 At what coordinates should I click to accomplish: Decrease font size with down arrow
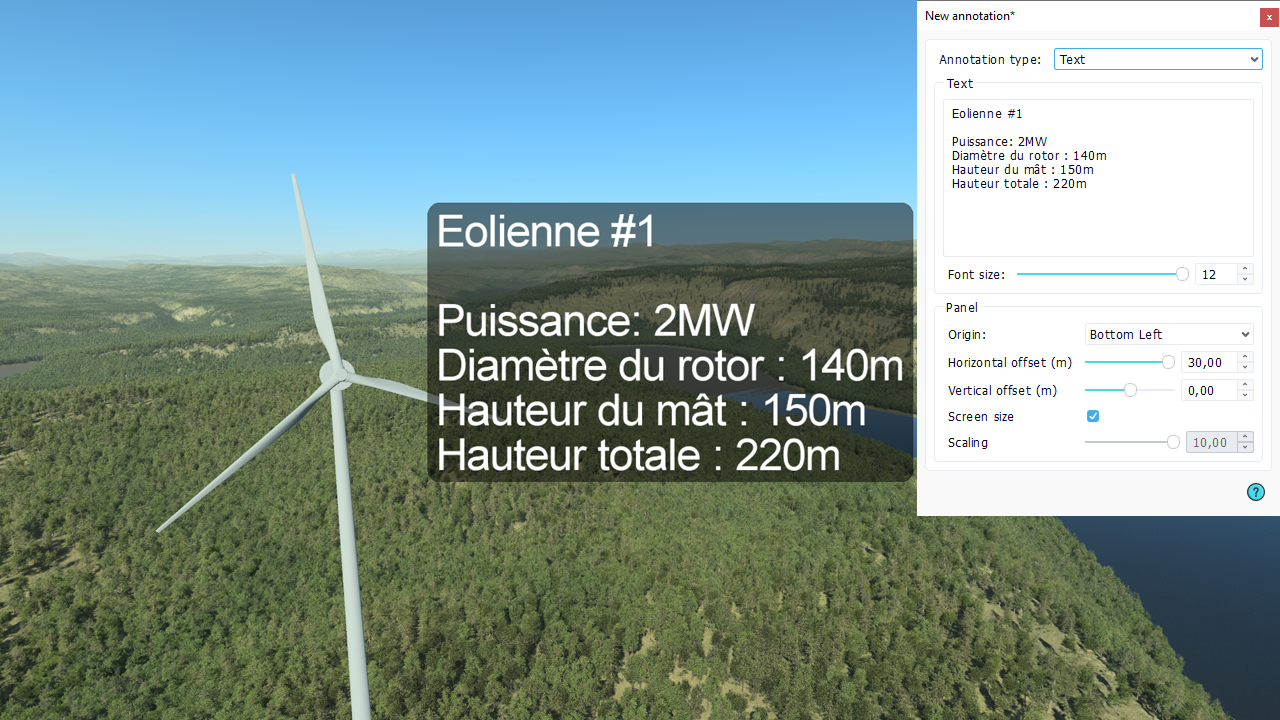pyautogui.click(x=1245, y=279)
